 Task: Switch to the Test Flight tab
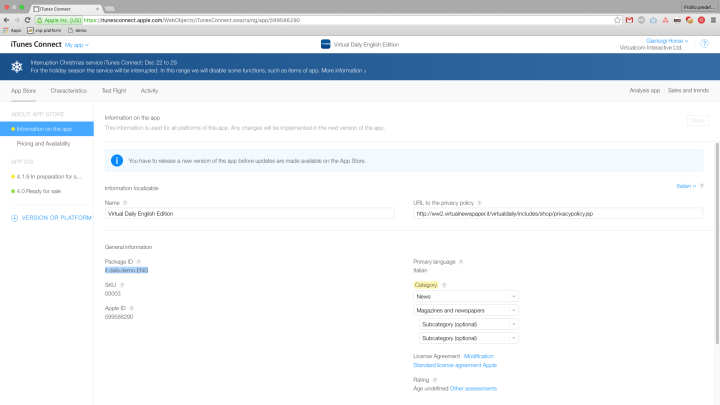[x=113, y=90]
